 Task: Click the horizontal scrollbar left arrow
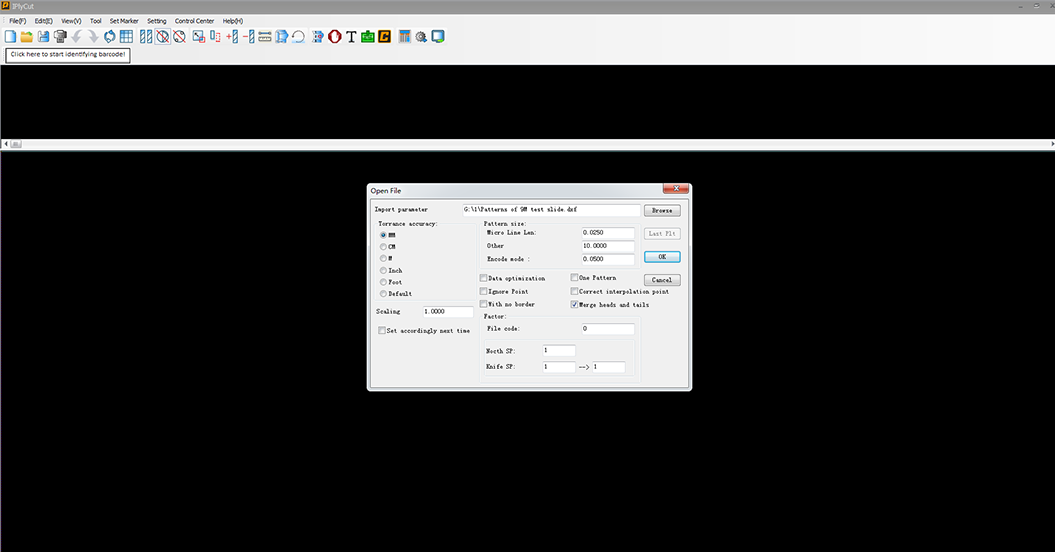coord(5,145)
